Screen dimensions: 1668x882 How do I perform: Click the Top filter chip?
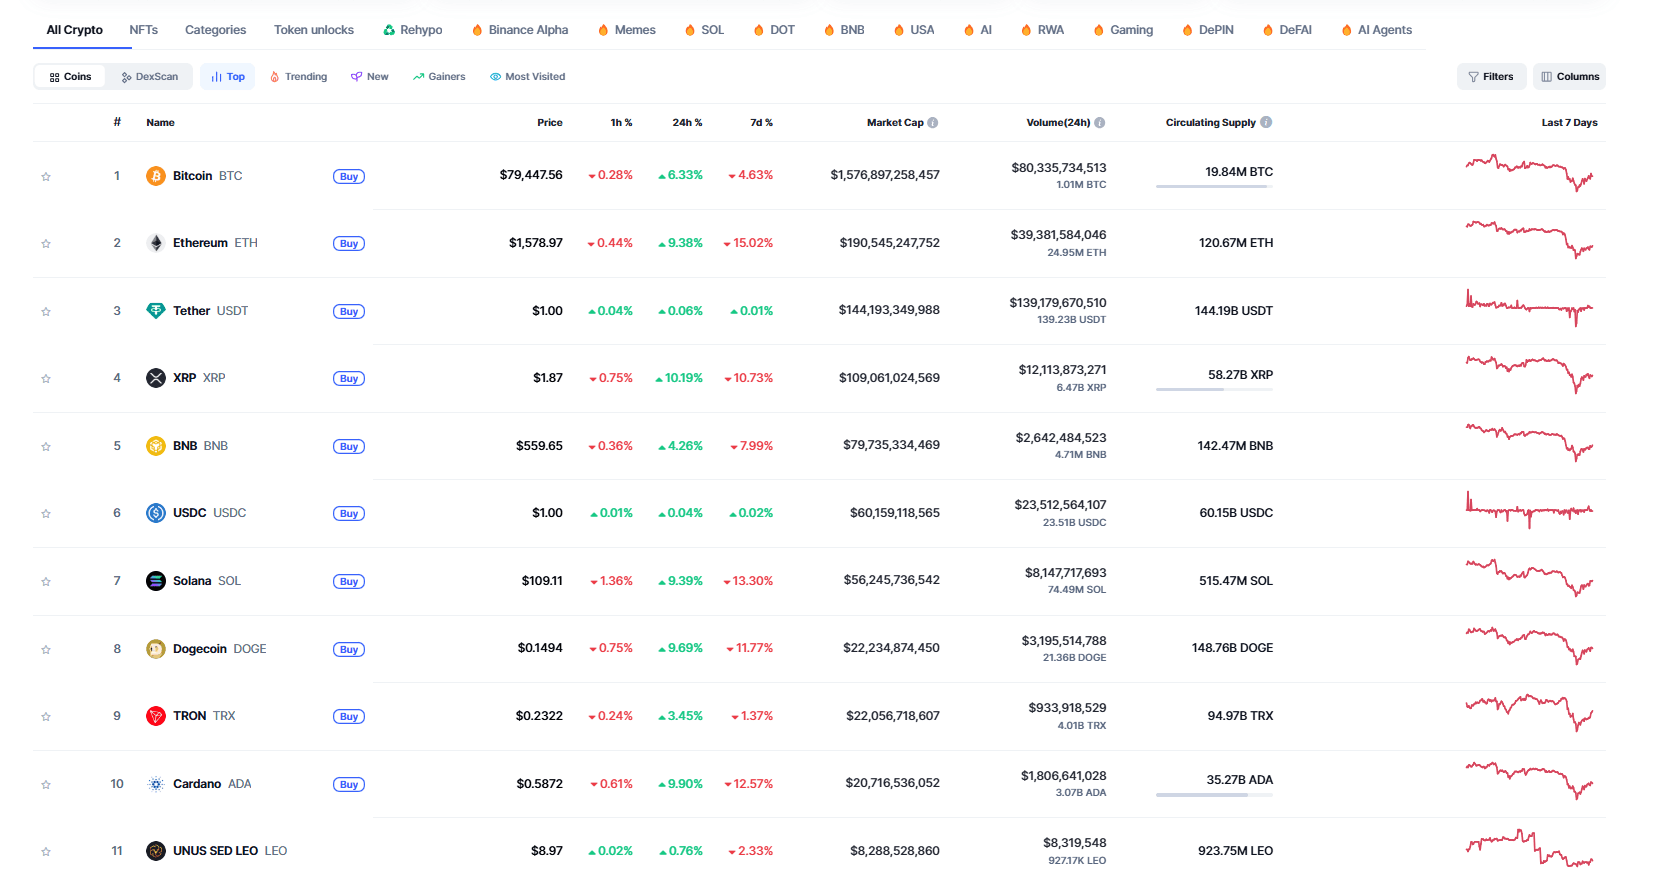[228, 77]
